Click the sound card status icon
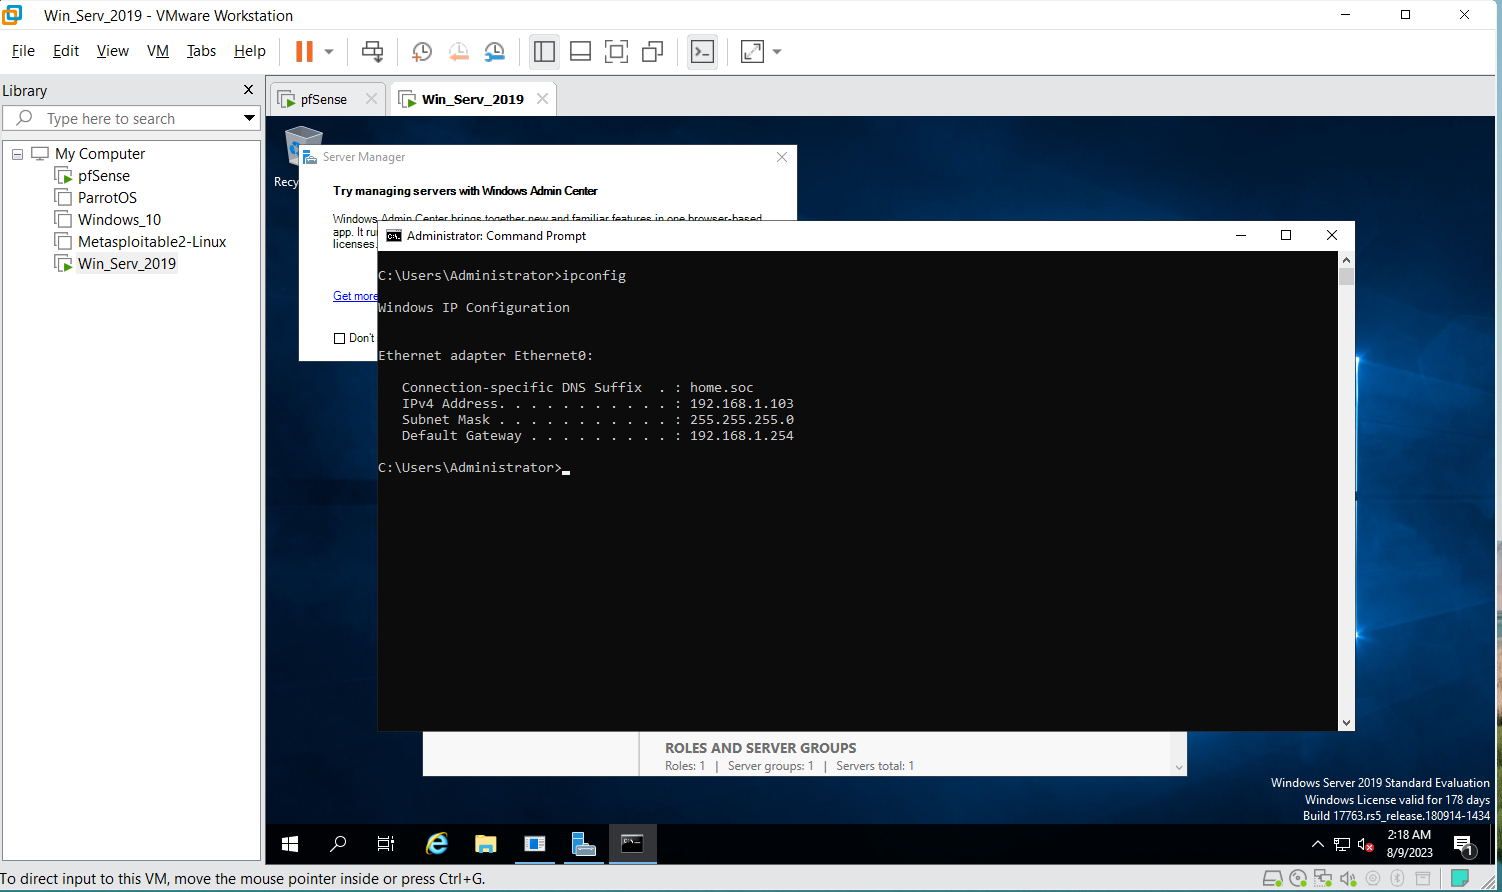Screen dimensions: 1502x892 [x=1348, y=879]
